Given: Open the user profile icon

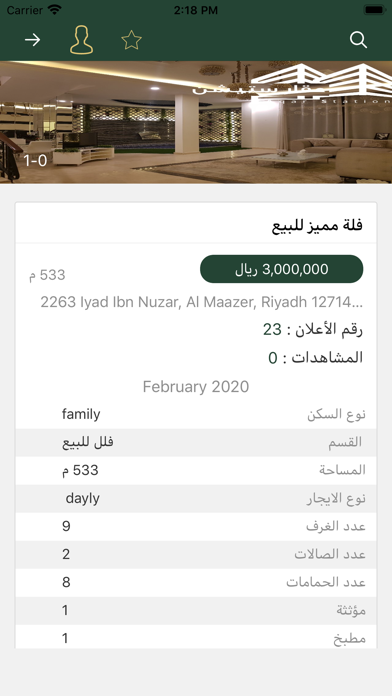Looking at the screenshot, I should pos(82,40).
